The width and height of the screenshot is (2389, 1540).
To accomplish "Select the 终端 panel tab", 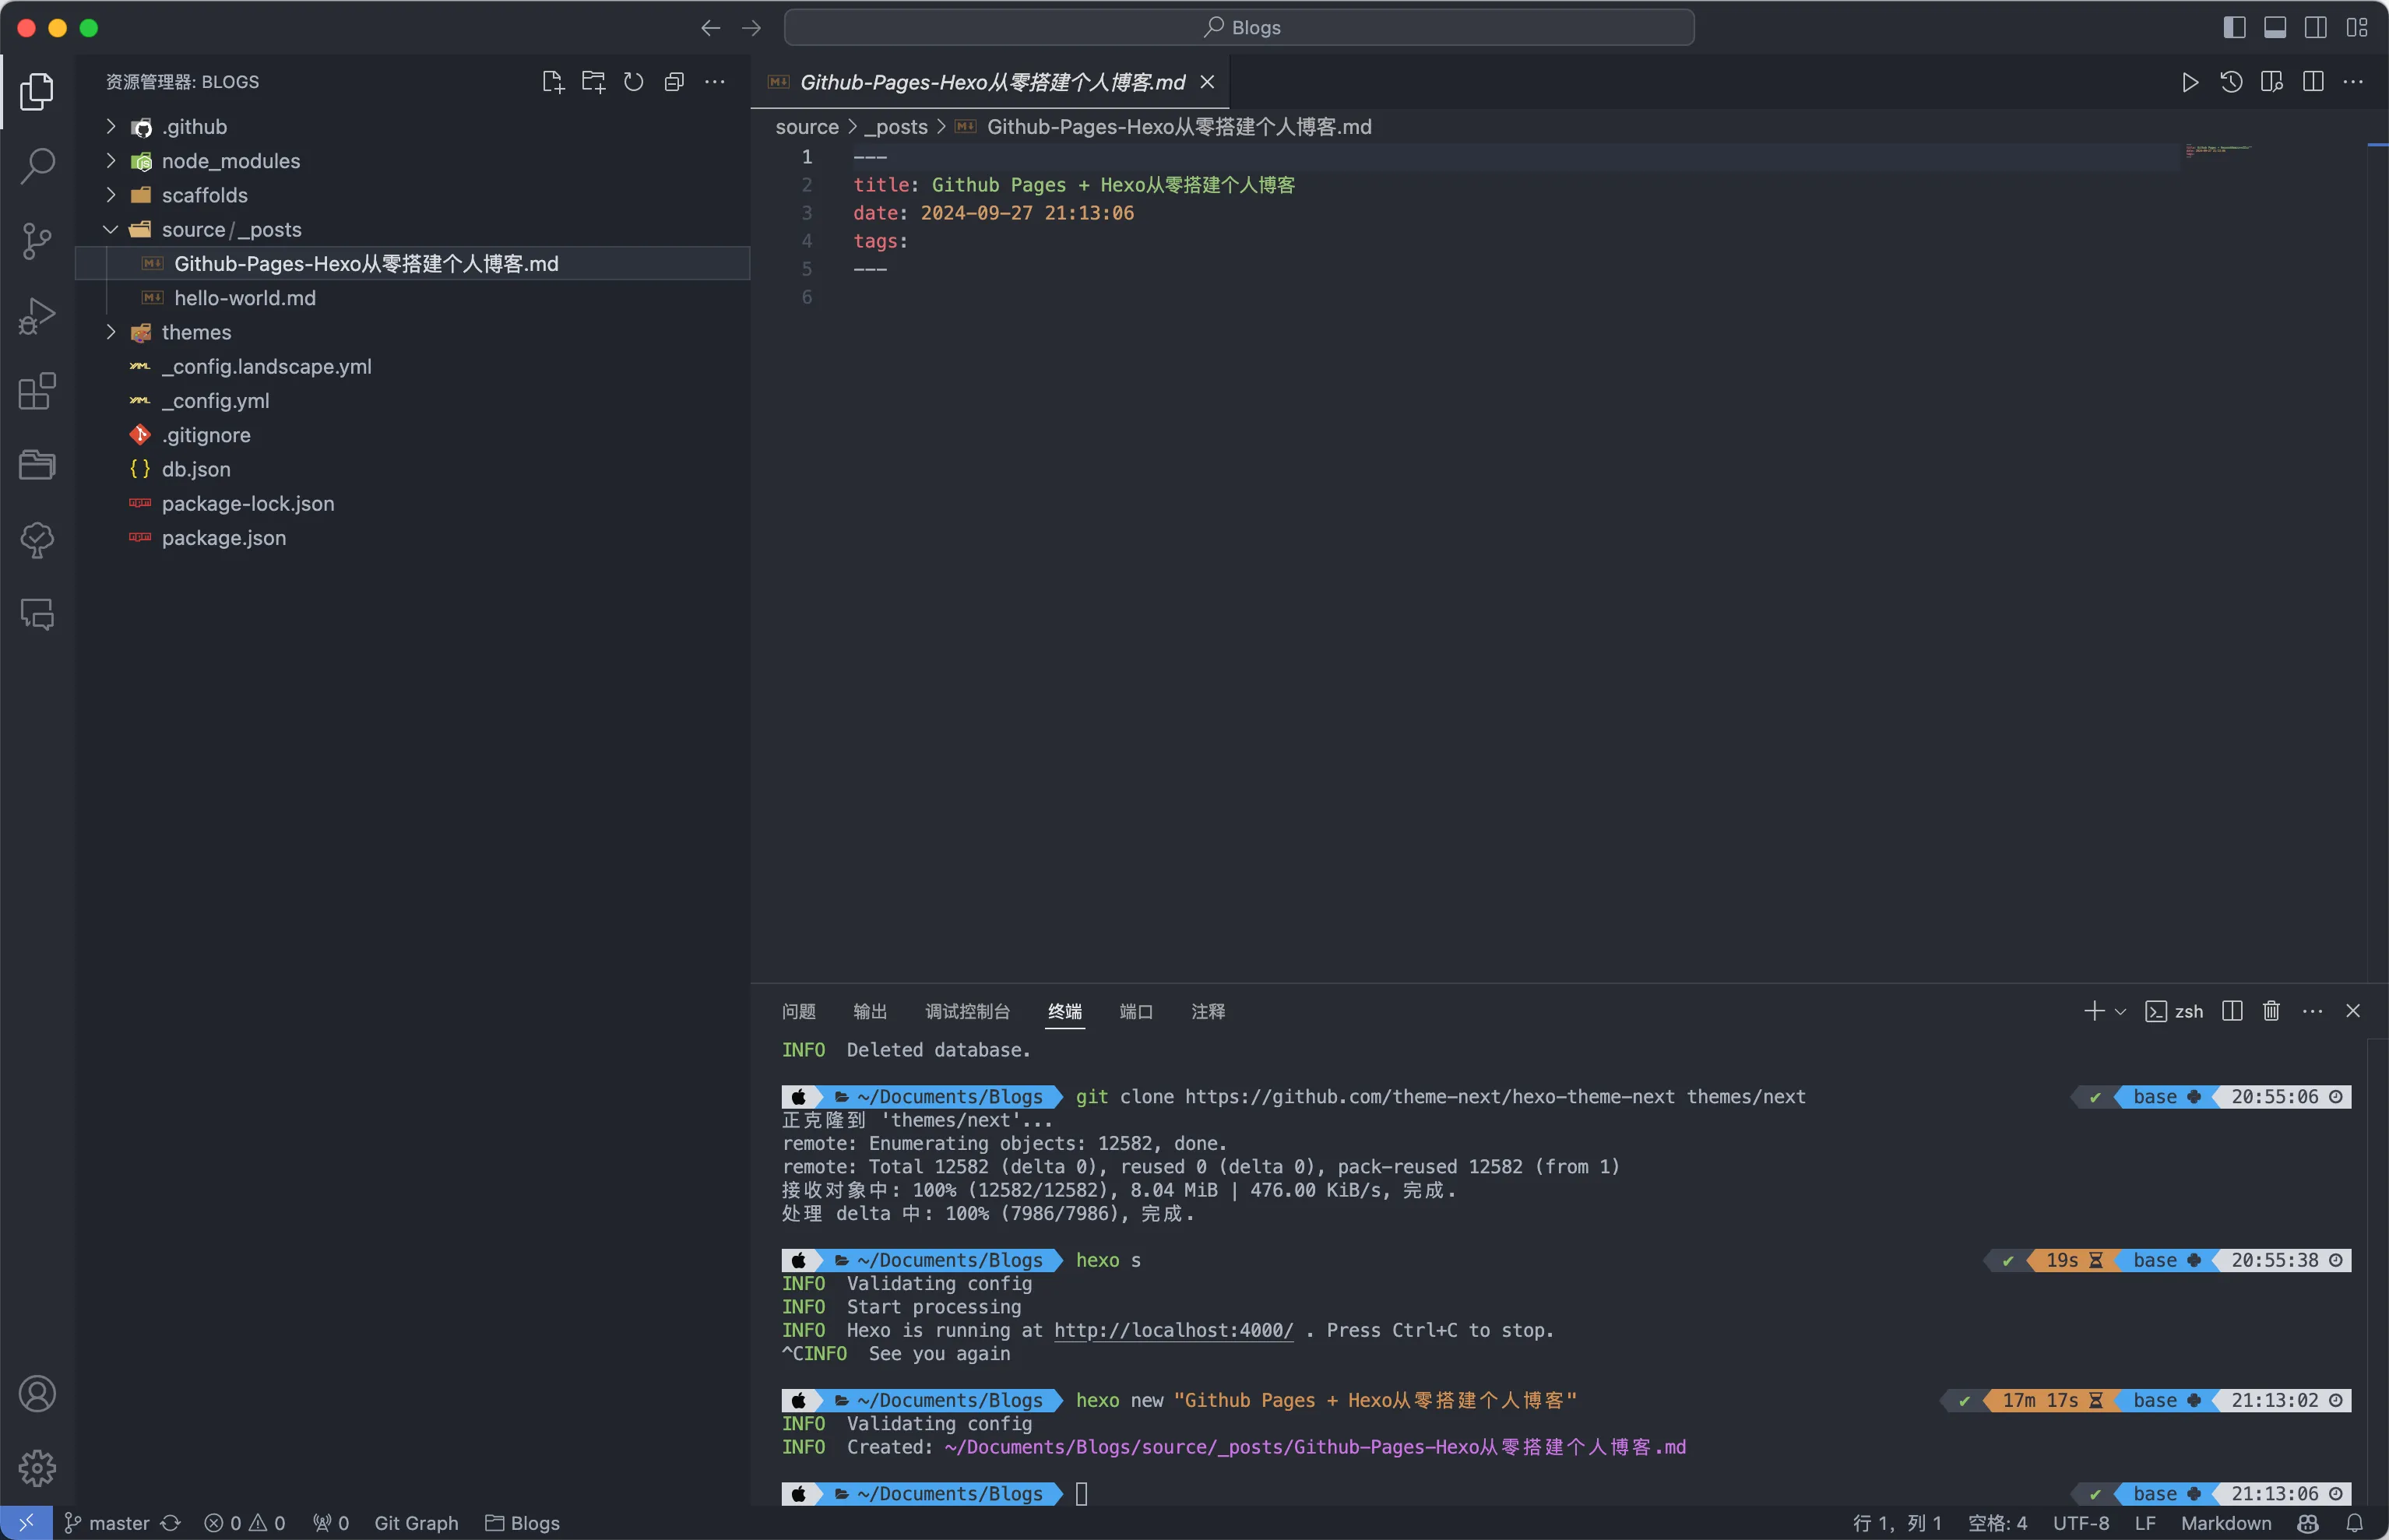I will tap(1065, 1011).
